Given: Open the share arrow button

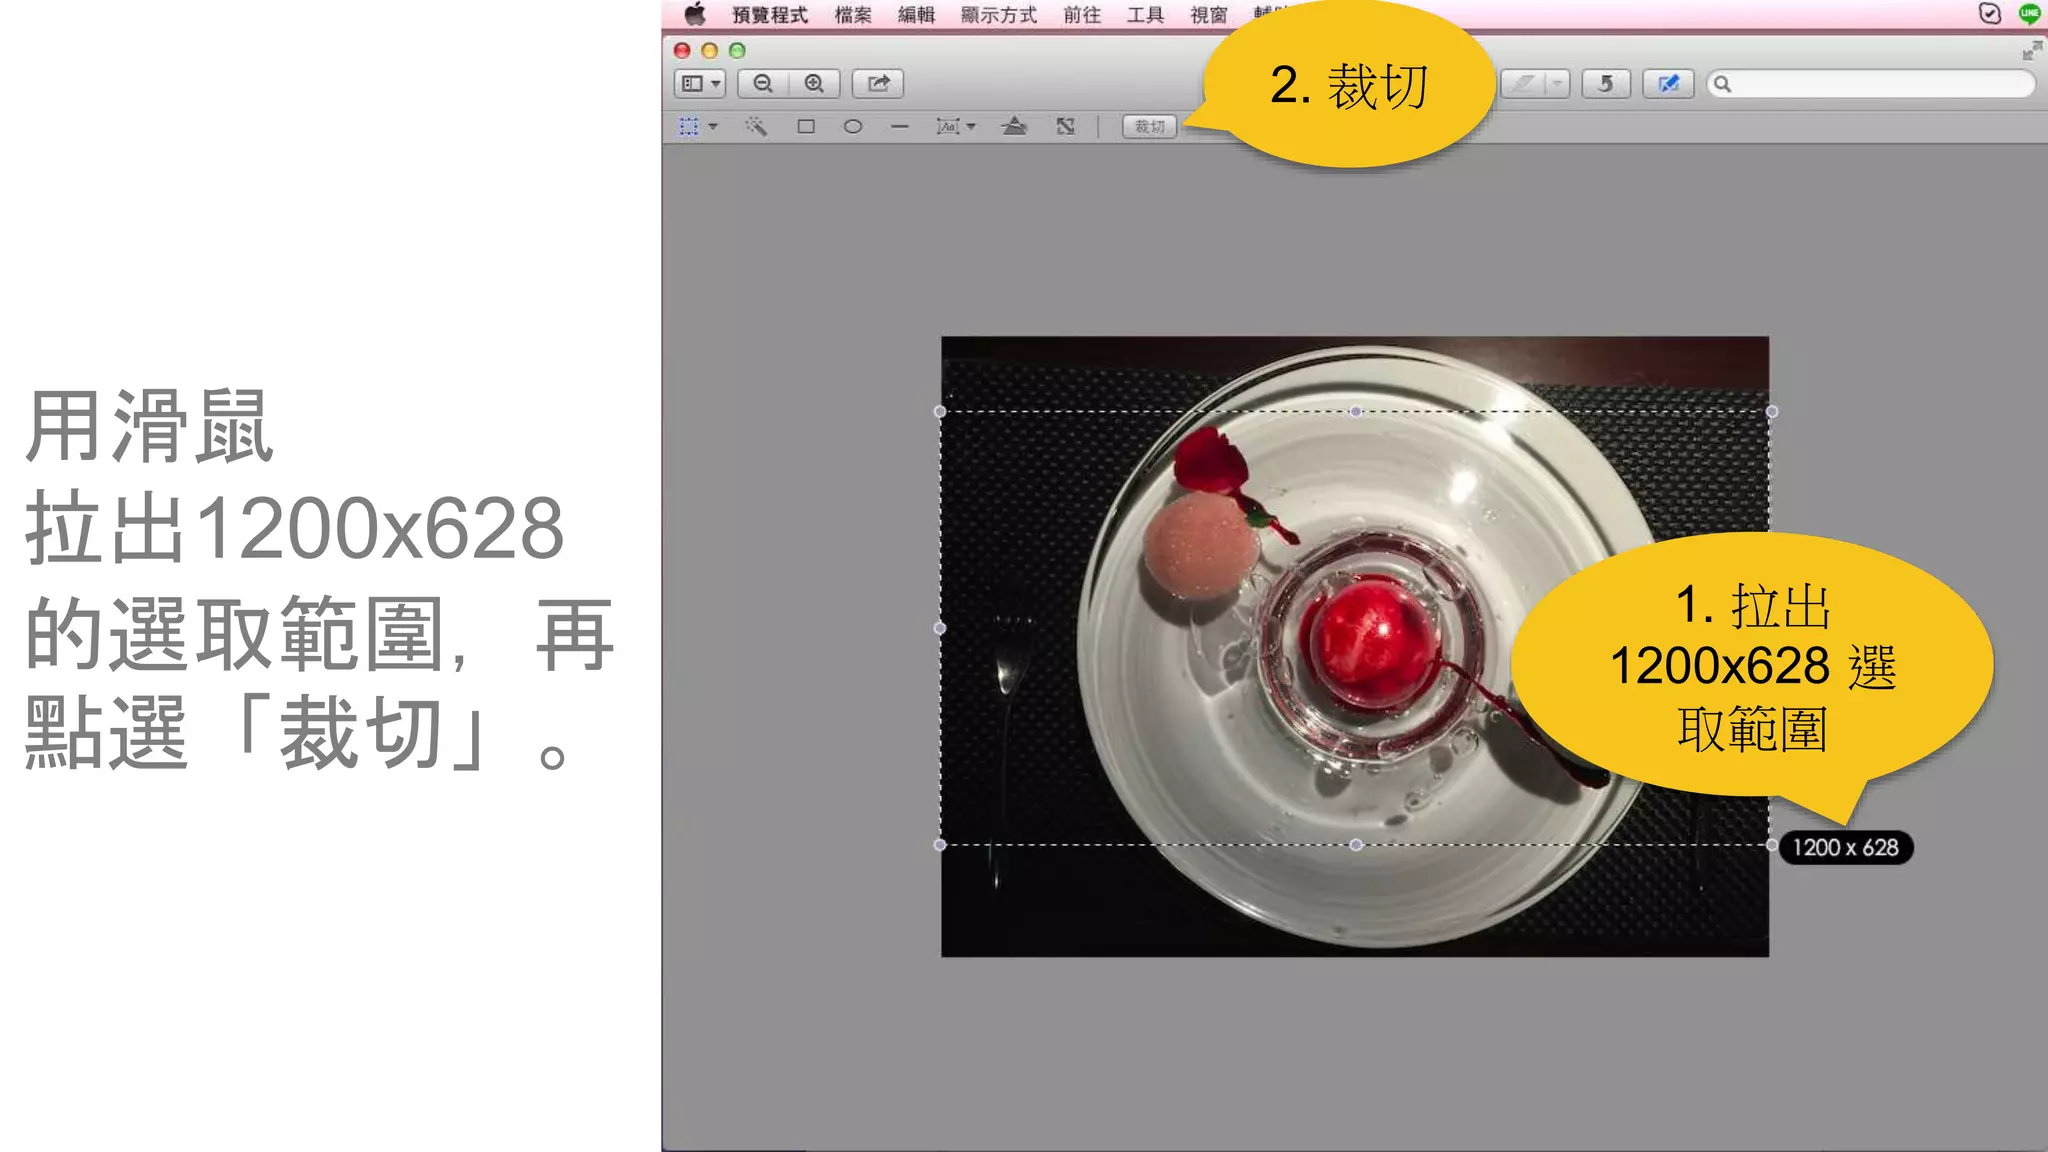Looking at the screenshot, I should [x=878, y=84].
